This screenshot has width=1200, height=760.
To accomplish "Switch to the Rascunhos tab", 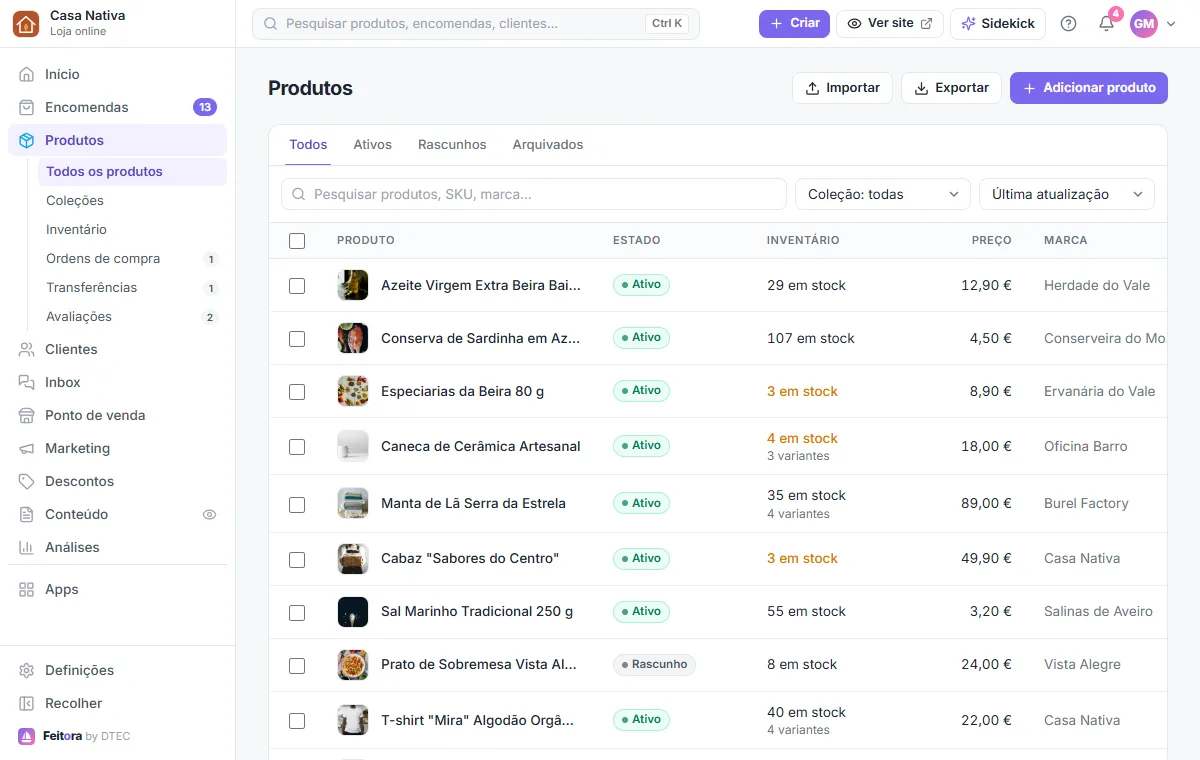I will (452, 144).
